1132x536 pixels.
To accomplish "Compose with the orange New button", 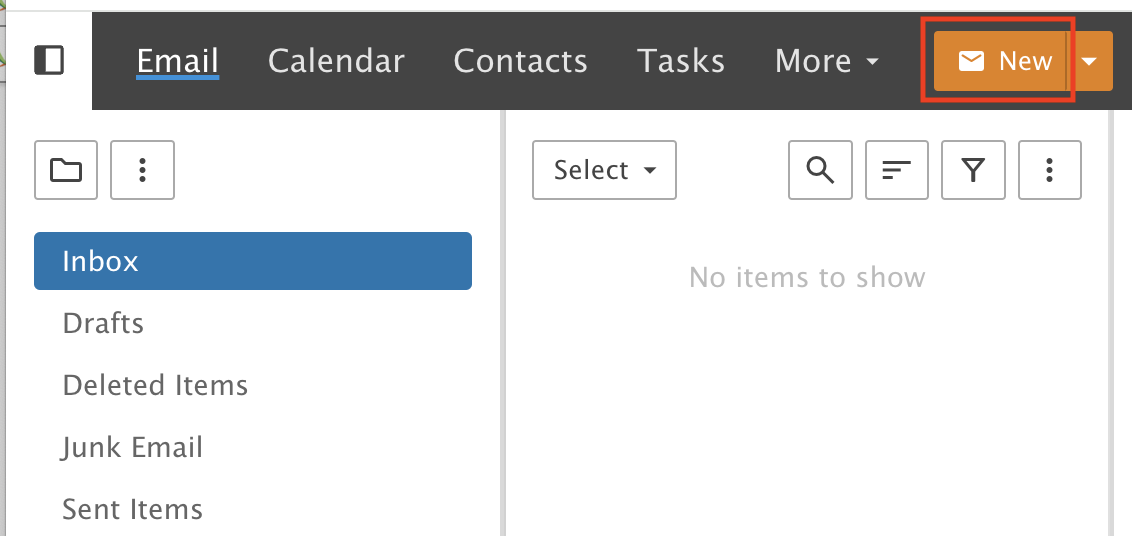I will [1000, 61].
